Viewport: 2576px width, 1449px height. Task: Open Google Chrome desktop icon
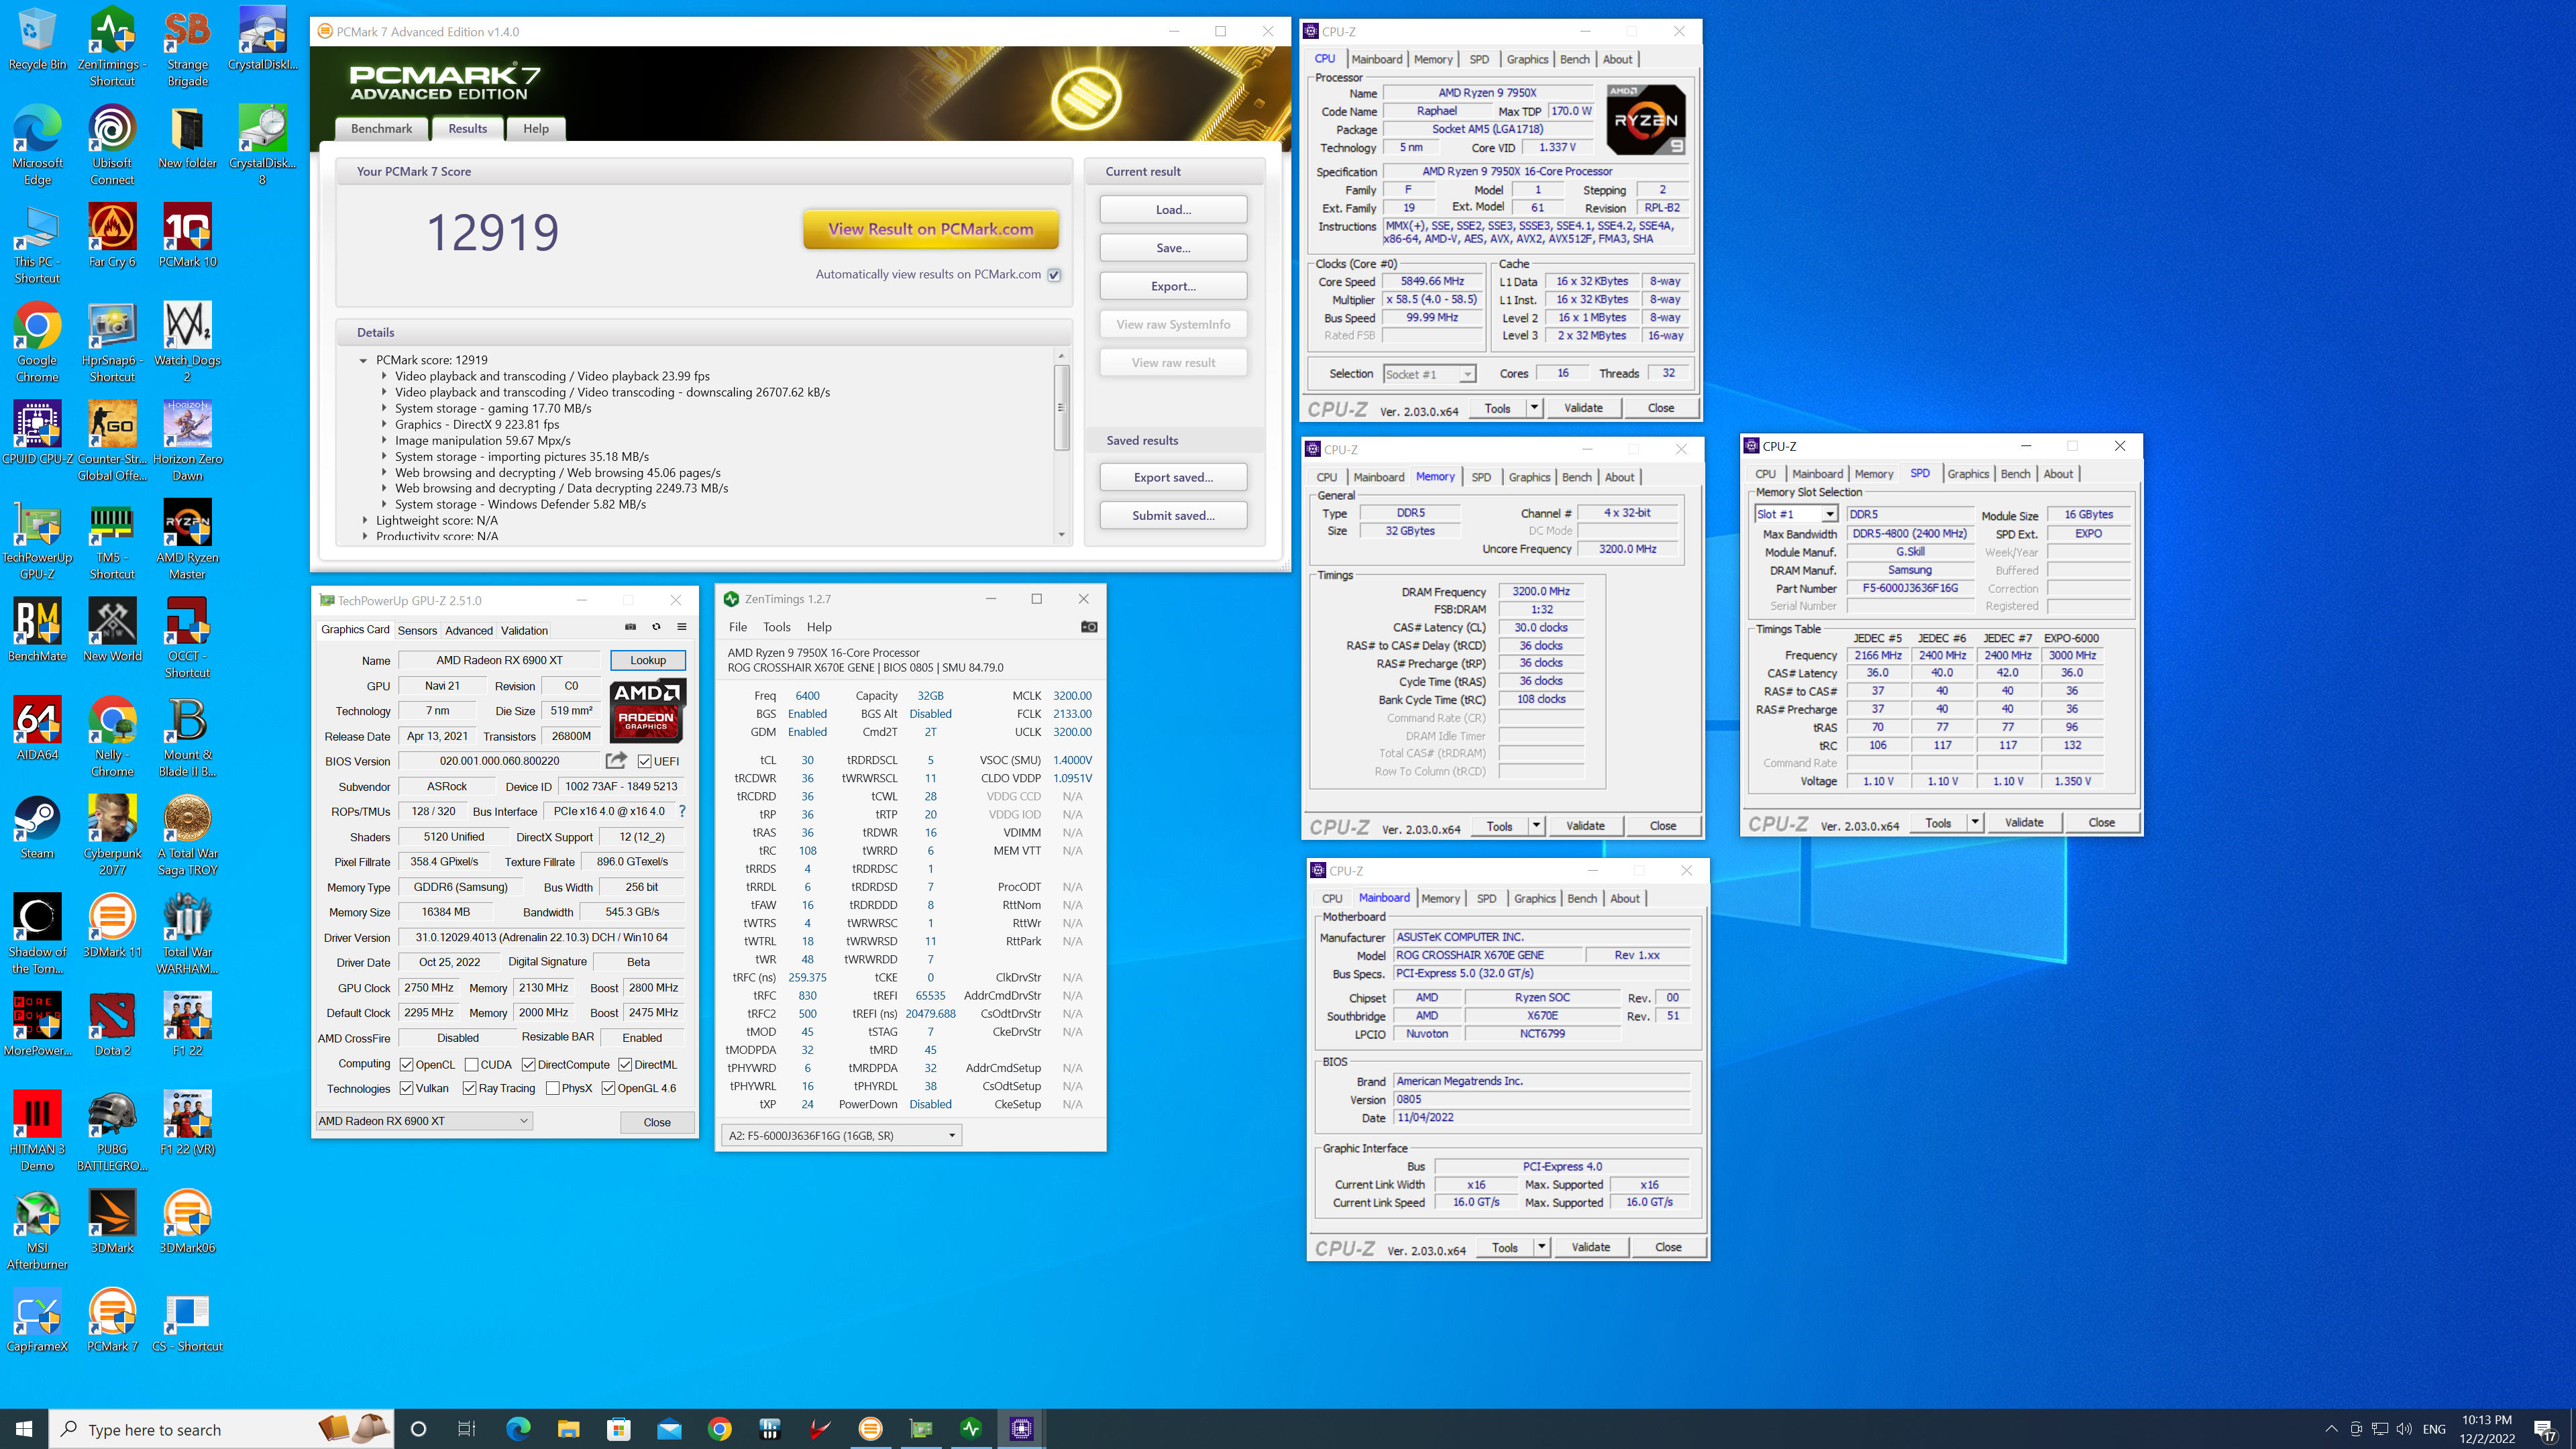(x=37, y=342)
